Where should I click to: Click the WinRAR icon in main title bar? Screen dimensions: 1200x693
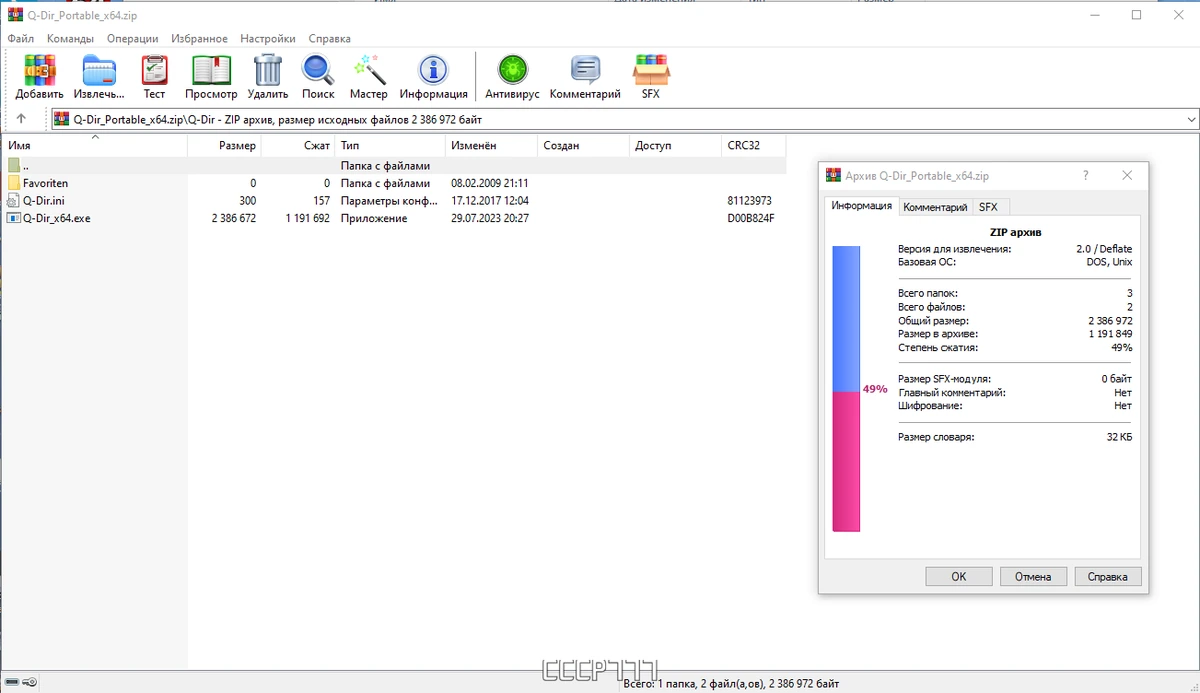click(x=14, y=15)
